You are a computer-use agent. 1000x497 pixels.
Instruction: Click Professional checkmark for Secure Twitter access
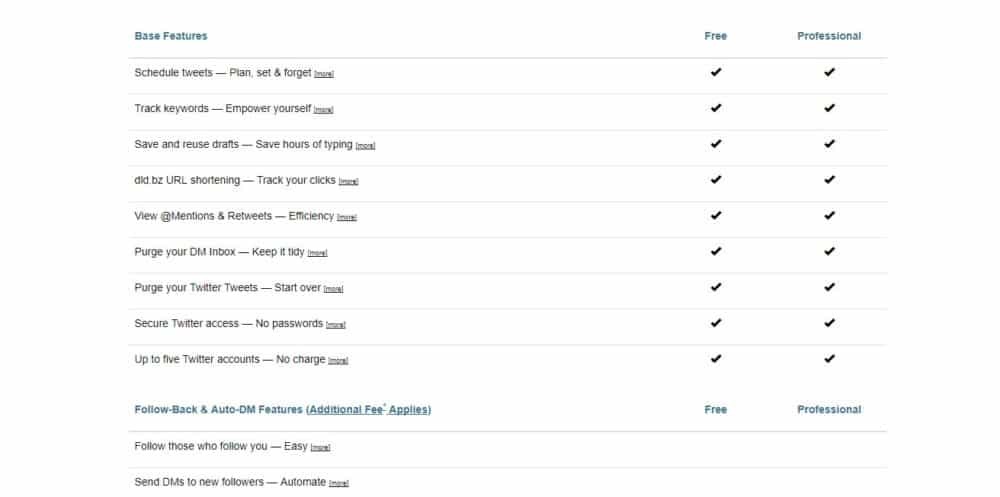829,323
